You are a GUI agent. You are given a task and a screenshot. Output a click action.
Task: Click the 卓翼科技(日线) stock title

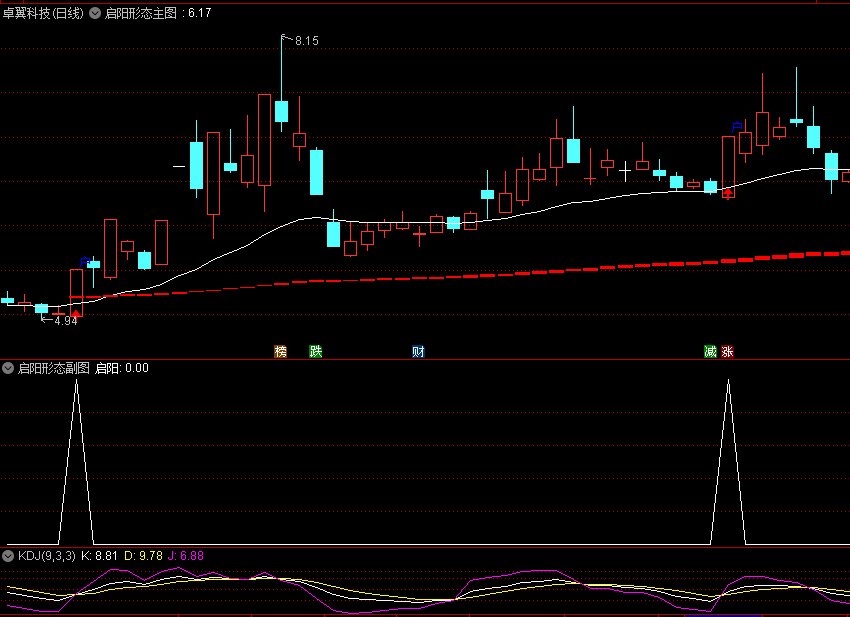pyautogui.click(x=43, y=13)
